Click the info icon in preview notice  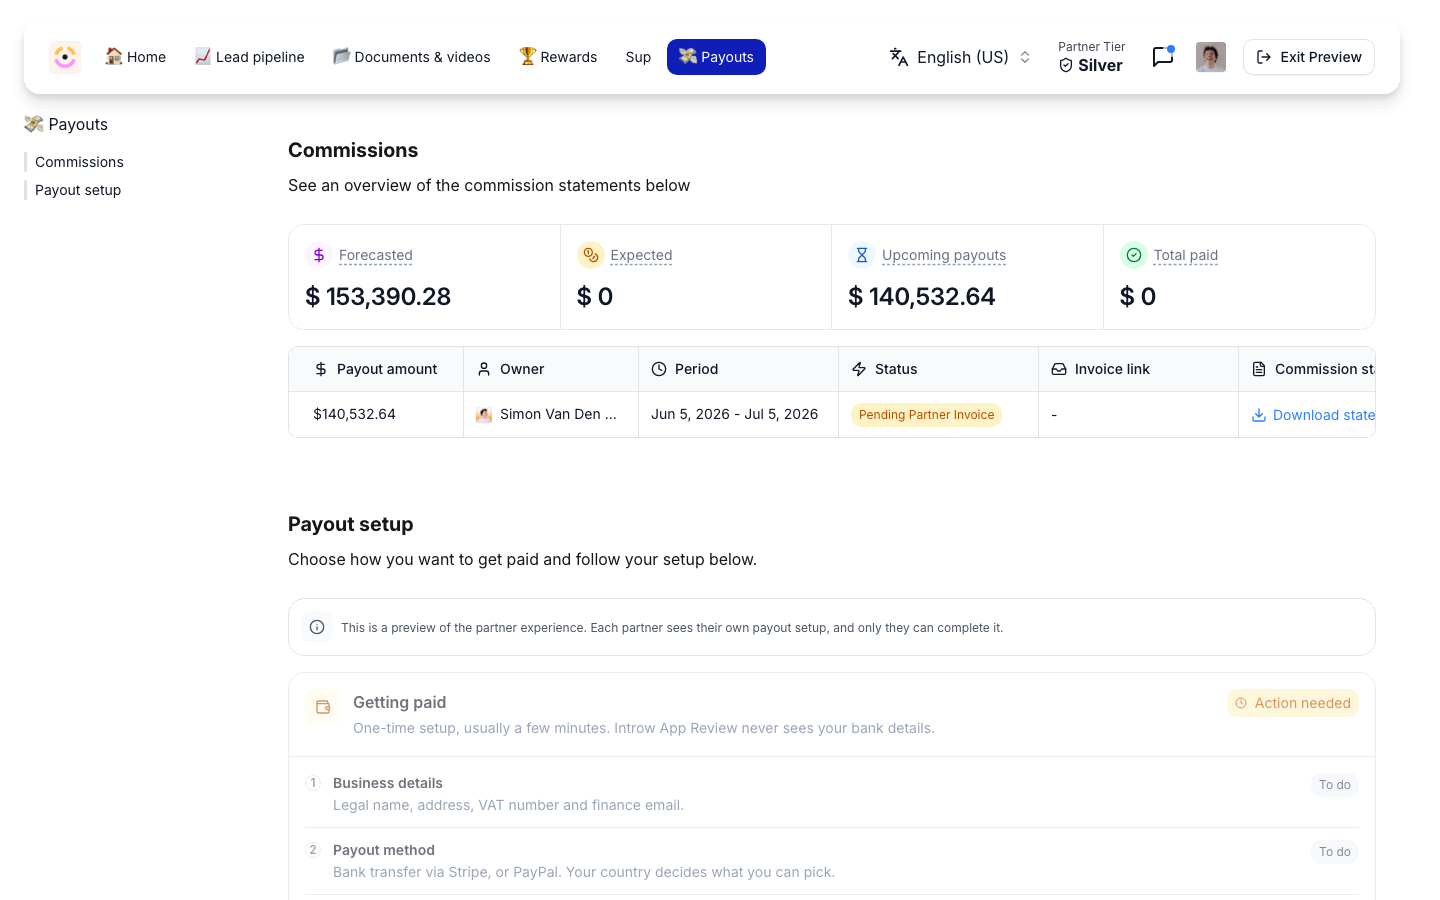(x=317, y=627)
